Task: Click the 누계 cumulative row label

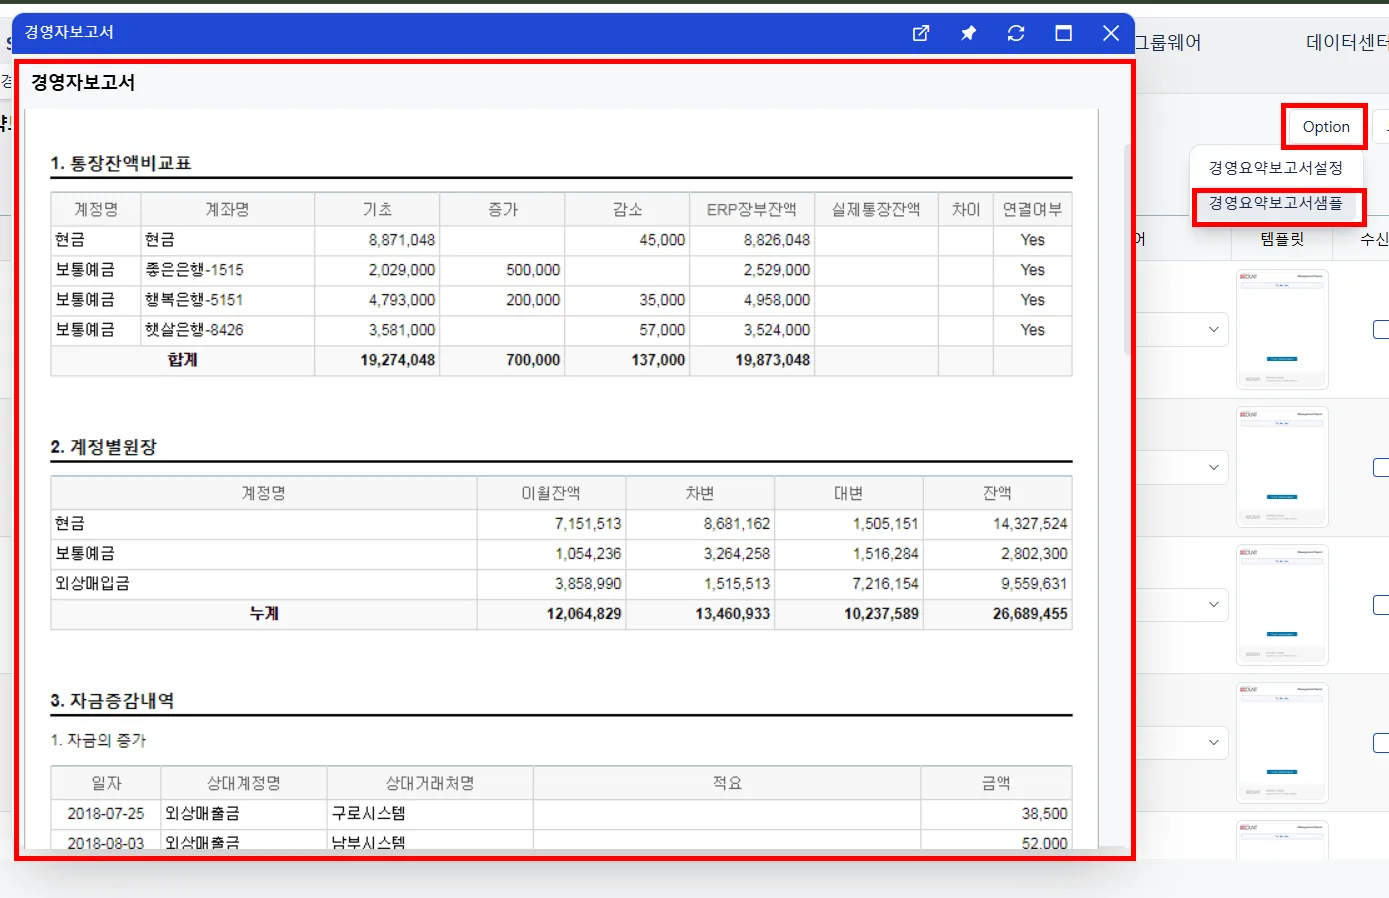Action: click(x=264, y=614)
